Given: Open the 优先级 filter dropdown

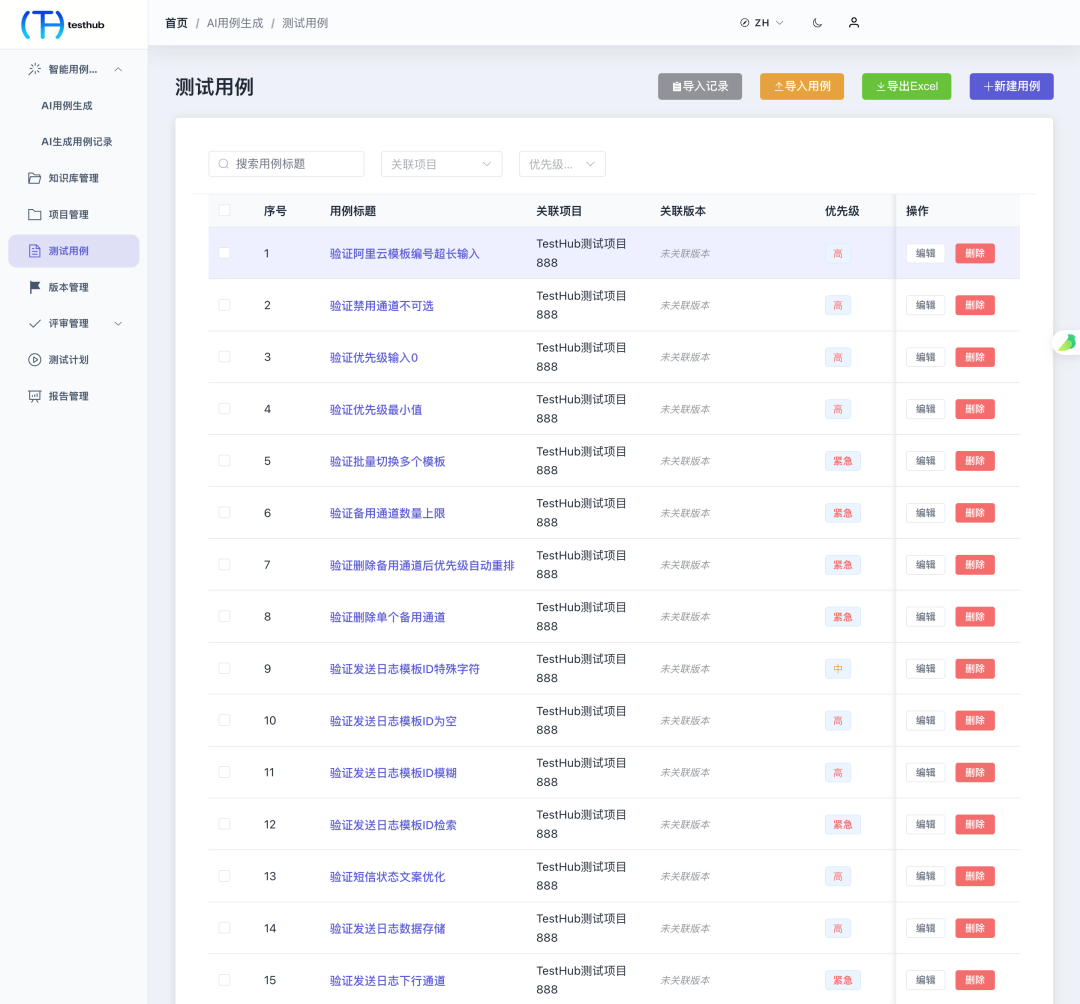Looking at the screenshot, I should point(562,164).
